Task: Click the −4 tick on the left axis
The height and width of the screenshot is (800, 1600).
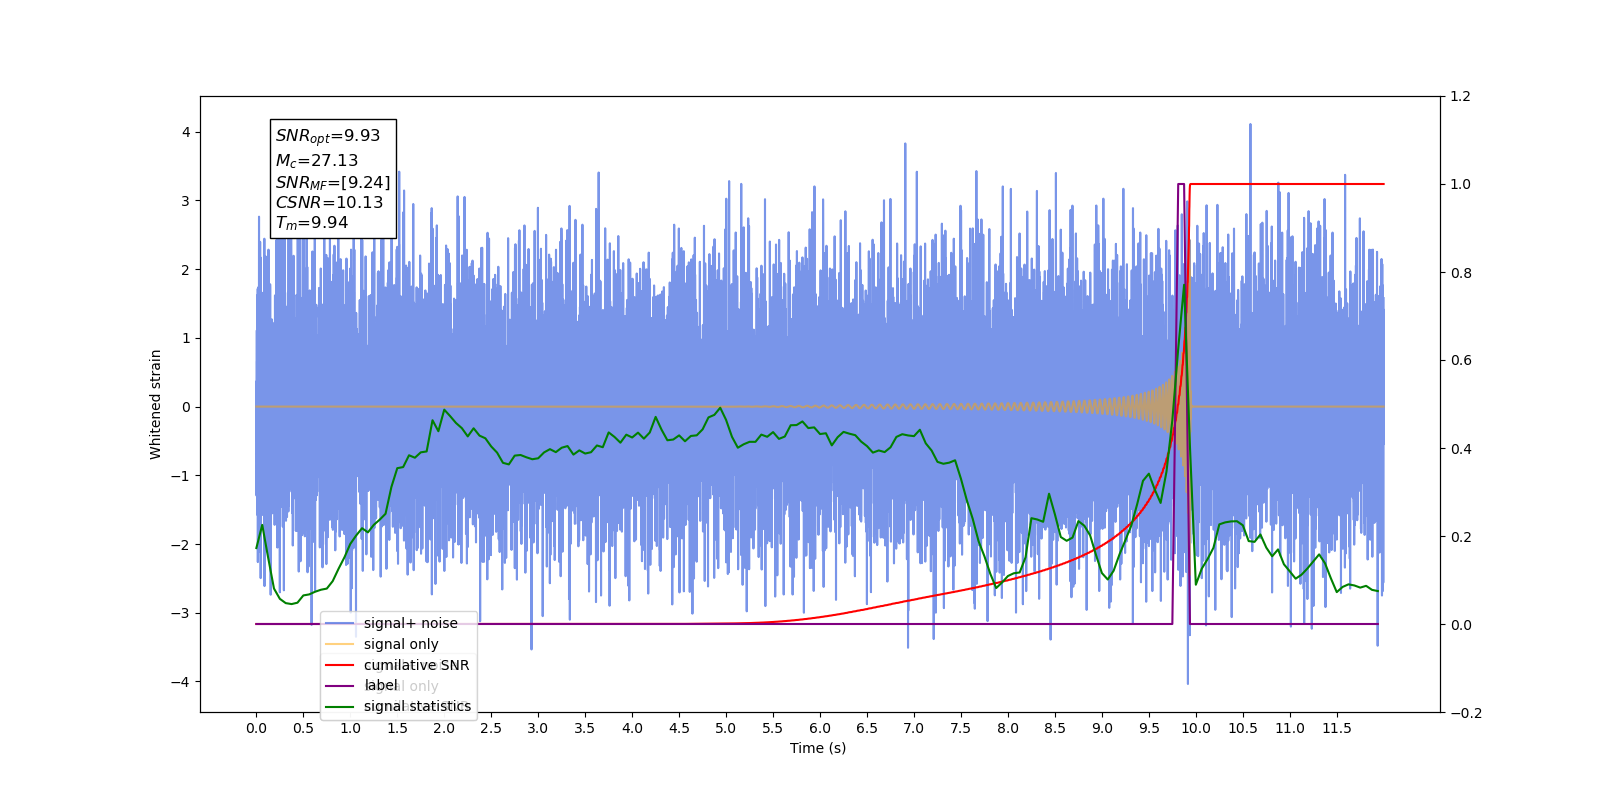Action: [180, 682]
